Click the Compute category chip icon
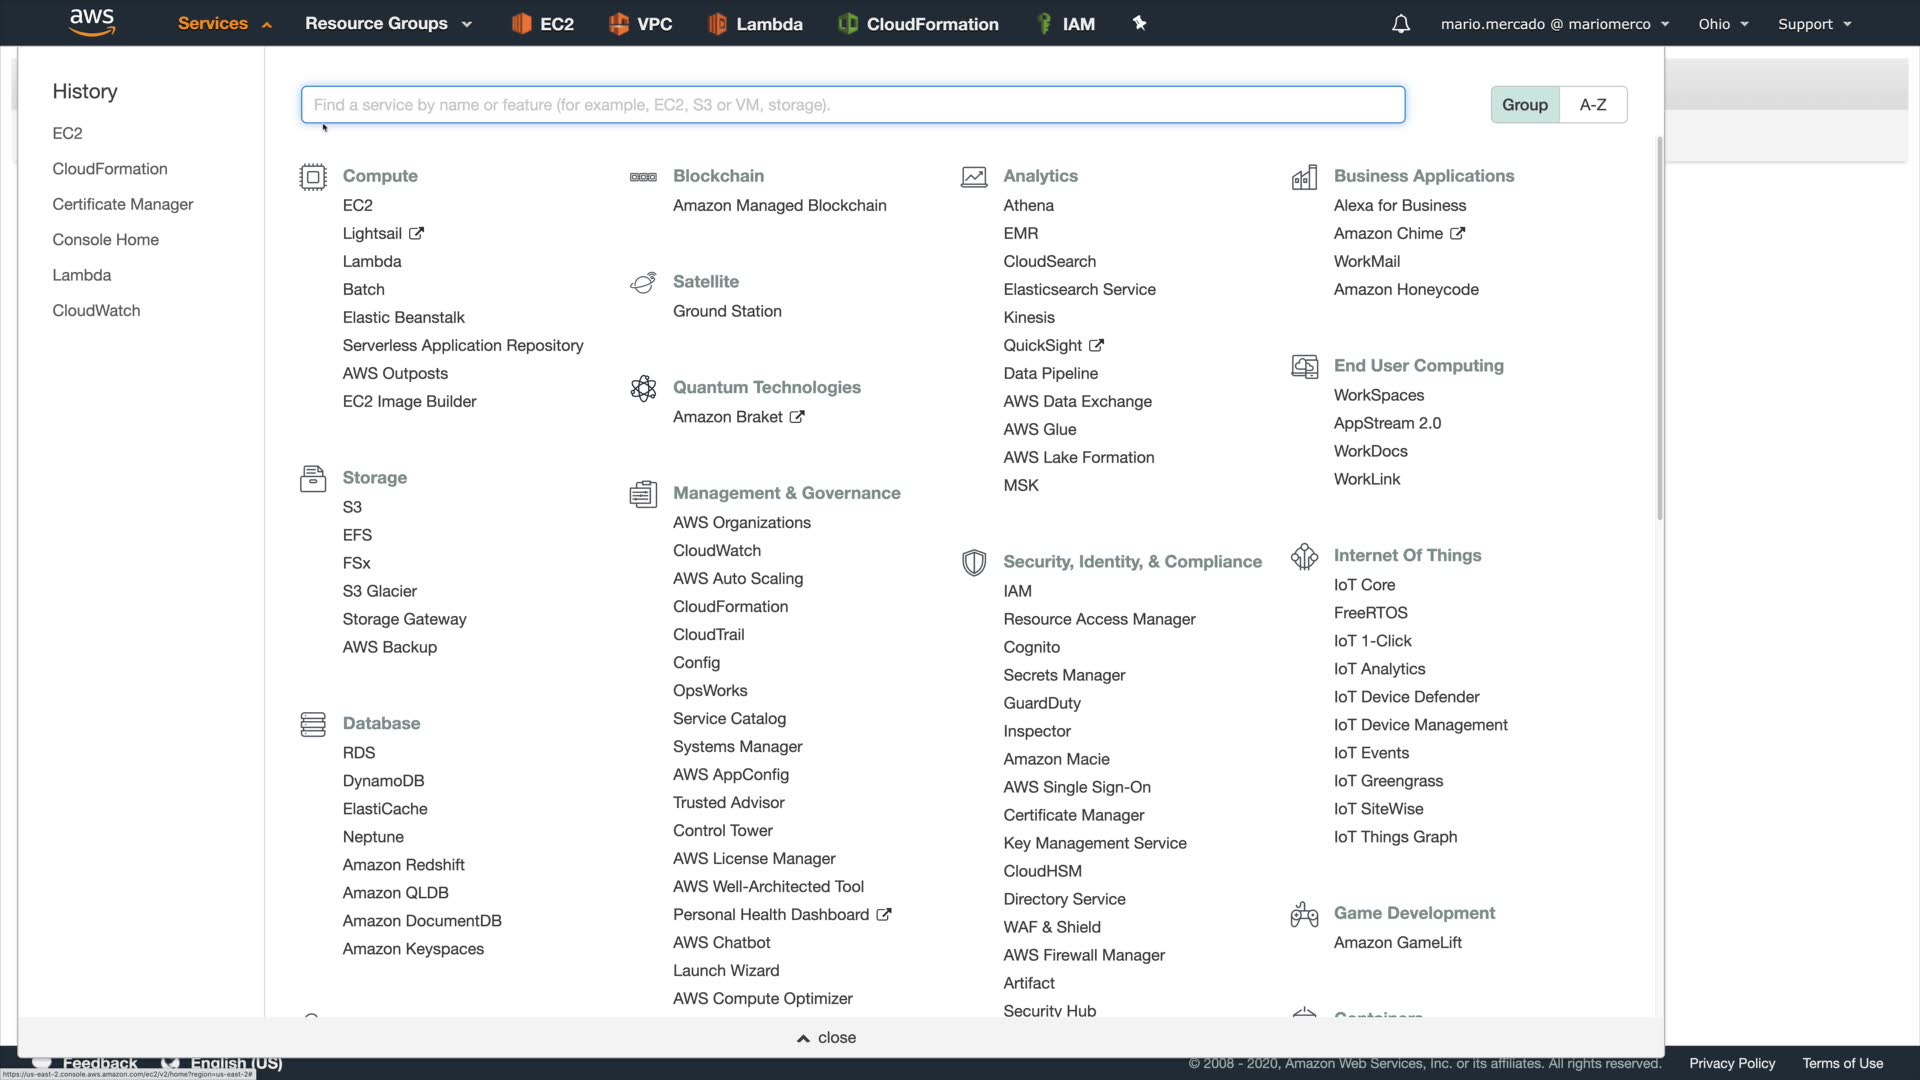The height and width of the screenshot is (1080, 1920). [313, 177]
